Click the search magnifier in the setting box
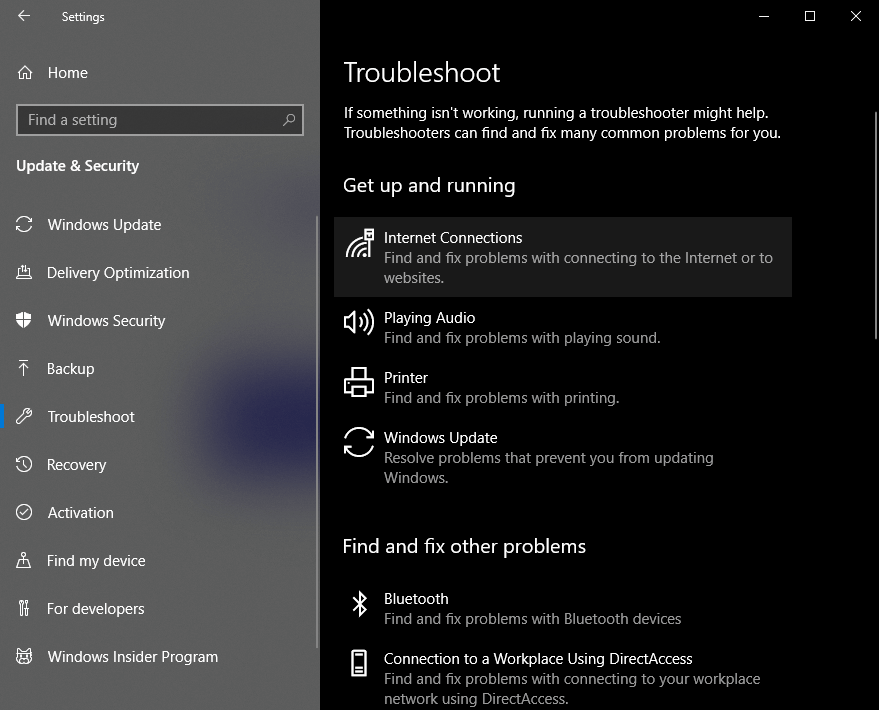This screenshot has height=710, width=879. click(x=290, y=119)
